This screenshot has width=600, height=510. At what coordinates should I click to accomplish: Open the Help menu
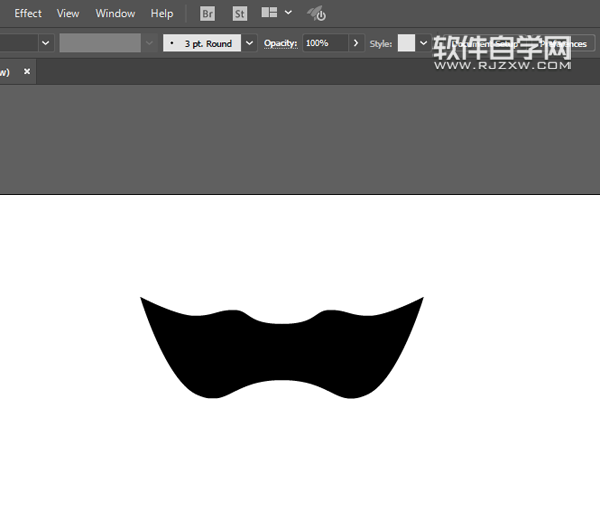point(161,14)
